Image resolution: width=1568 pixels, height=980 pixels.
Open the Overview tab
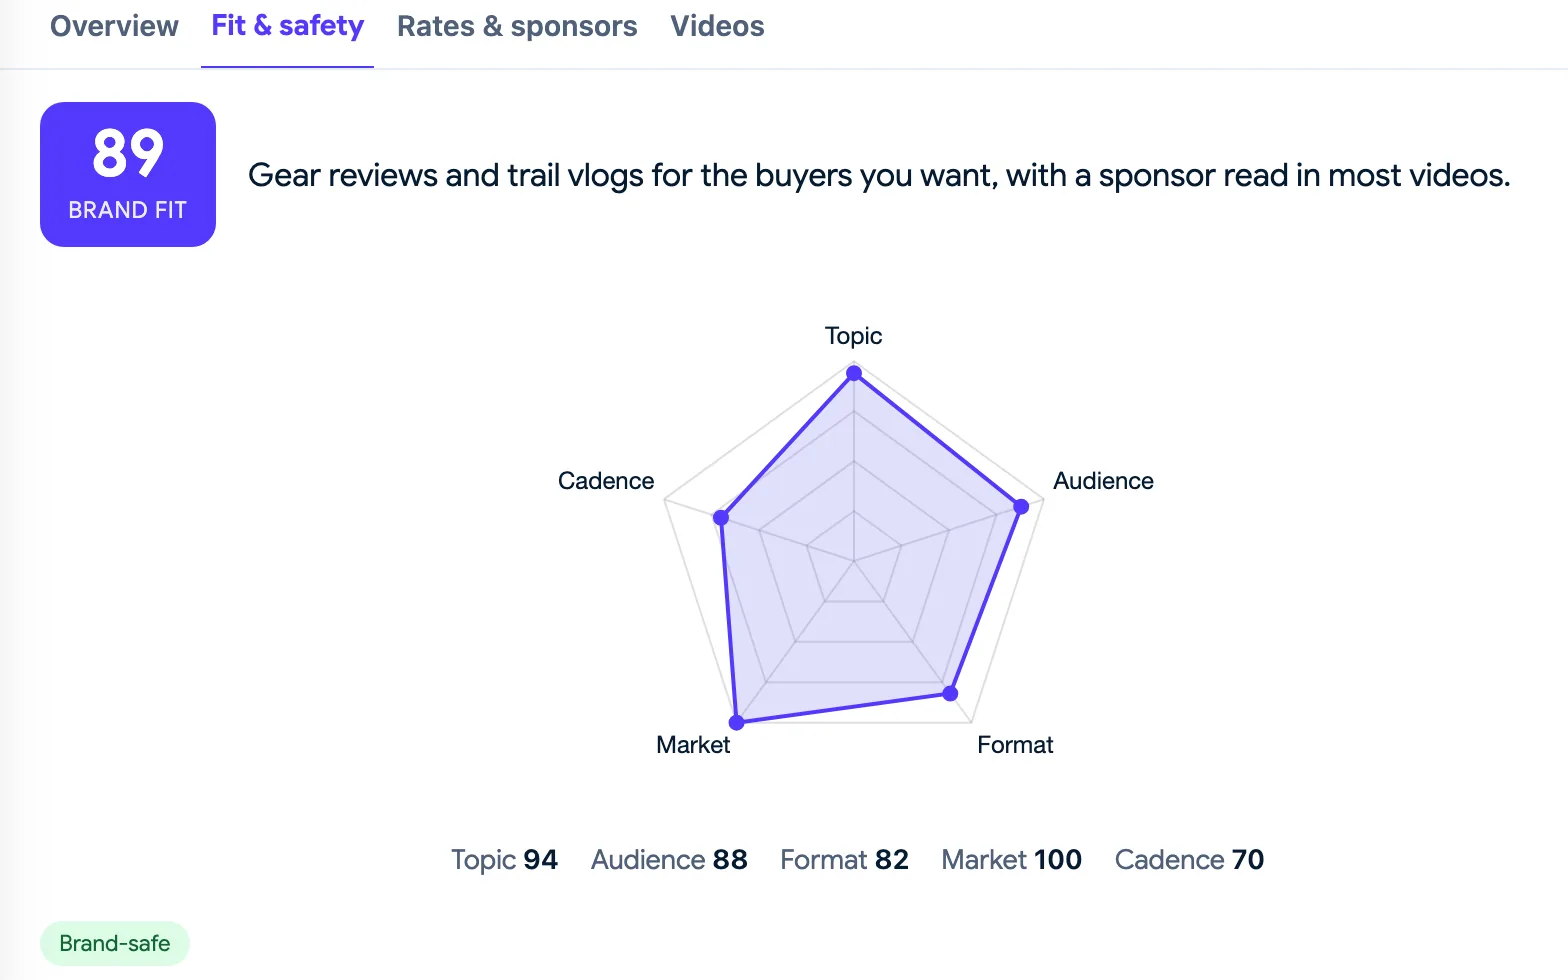pyautogui.click(x=114, y=27)
